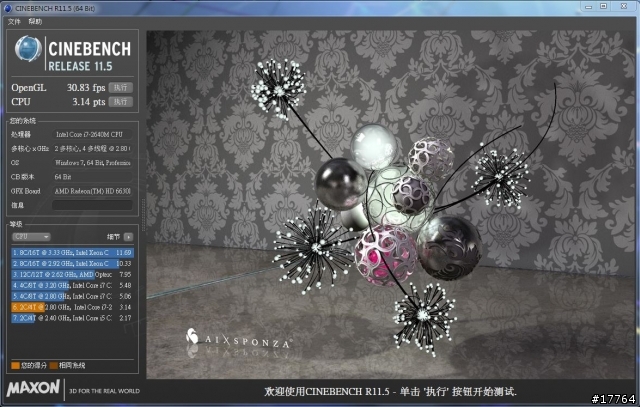This screenshot has height=407, width=640.
Task: Click the Cinebench globe logo icon
Action: point(28,49)
